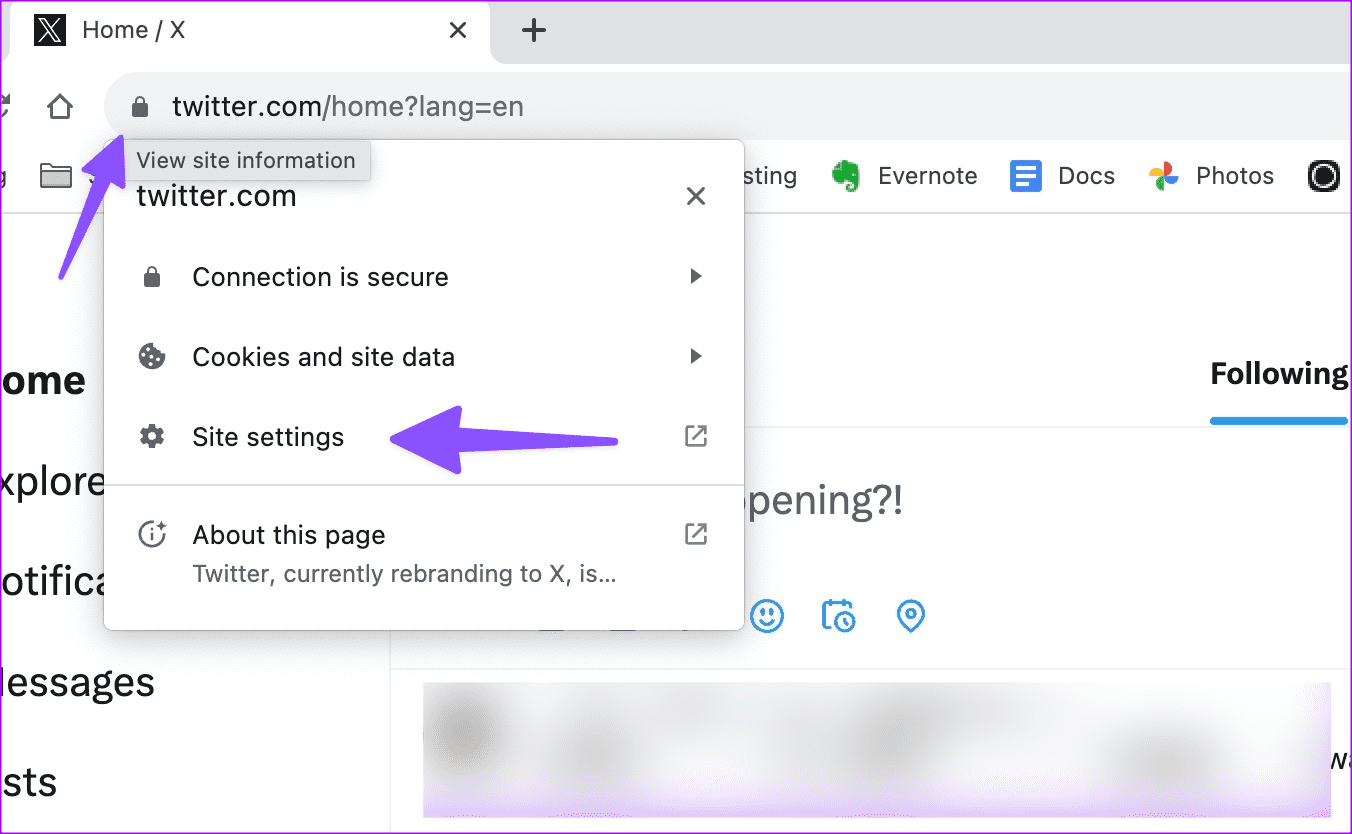Screen dimensions: 1352x834
Task: Select the schedule tweet icon
Action: tap(839, 616)
